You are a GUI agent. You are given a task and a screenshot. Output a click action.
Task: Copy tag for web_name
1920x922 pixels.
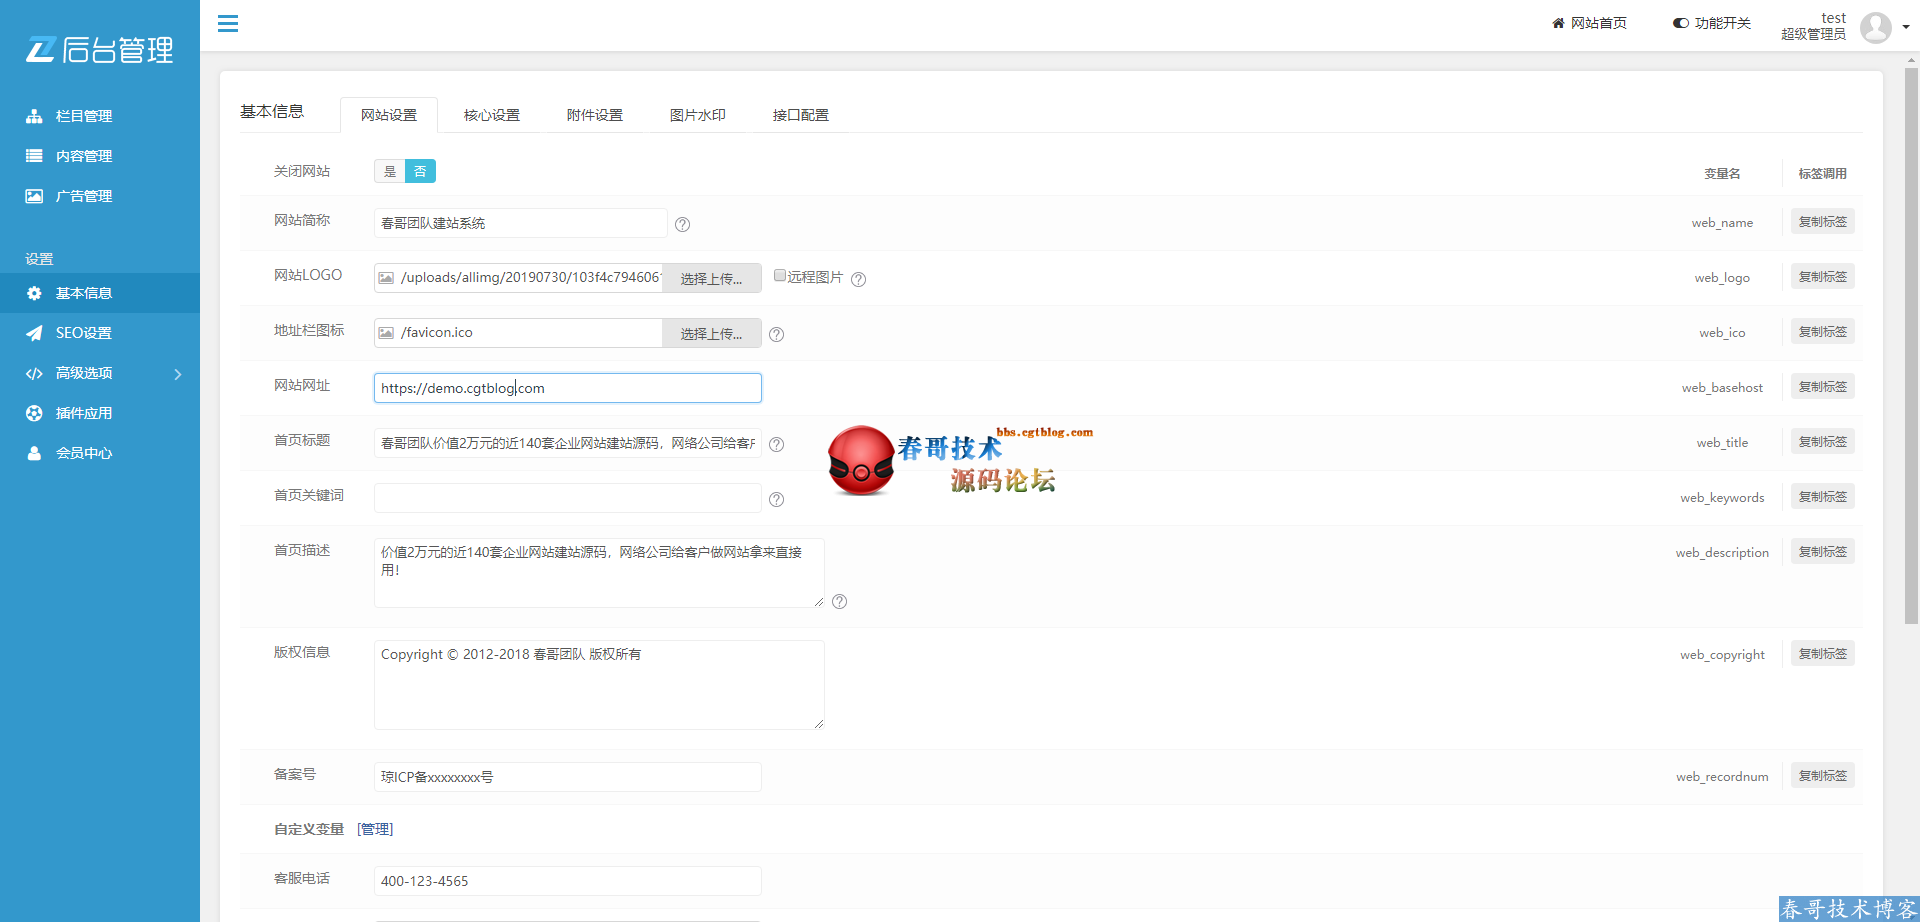1822,222
